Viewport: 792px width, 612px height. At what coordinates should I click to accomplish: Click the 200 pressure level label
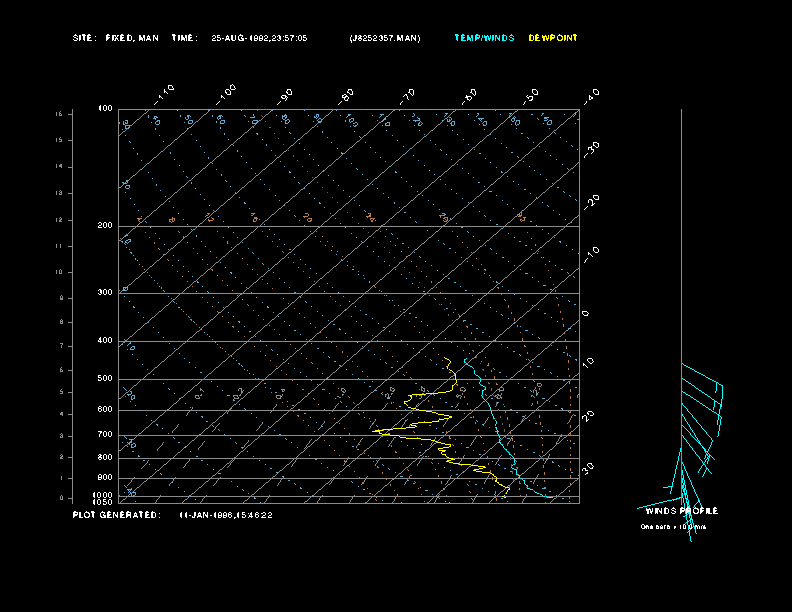(x=105, y=226)
